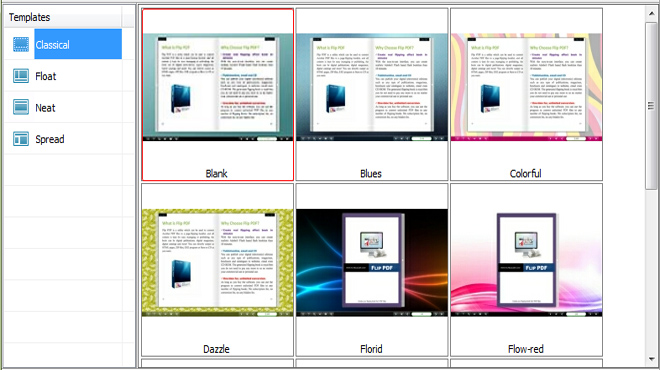Pick the Flow-red theme thumbnail
This screenshot has height=370, width=660.
pos(526,270)
